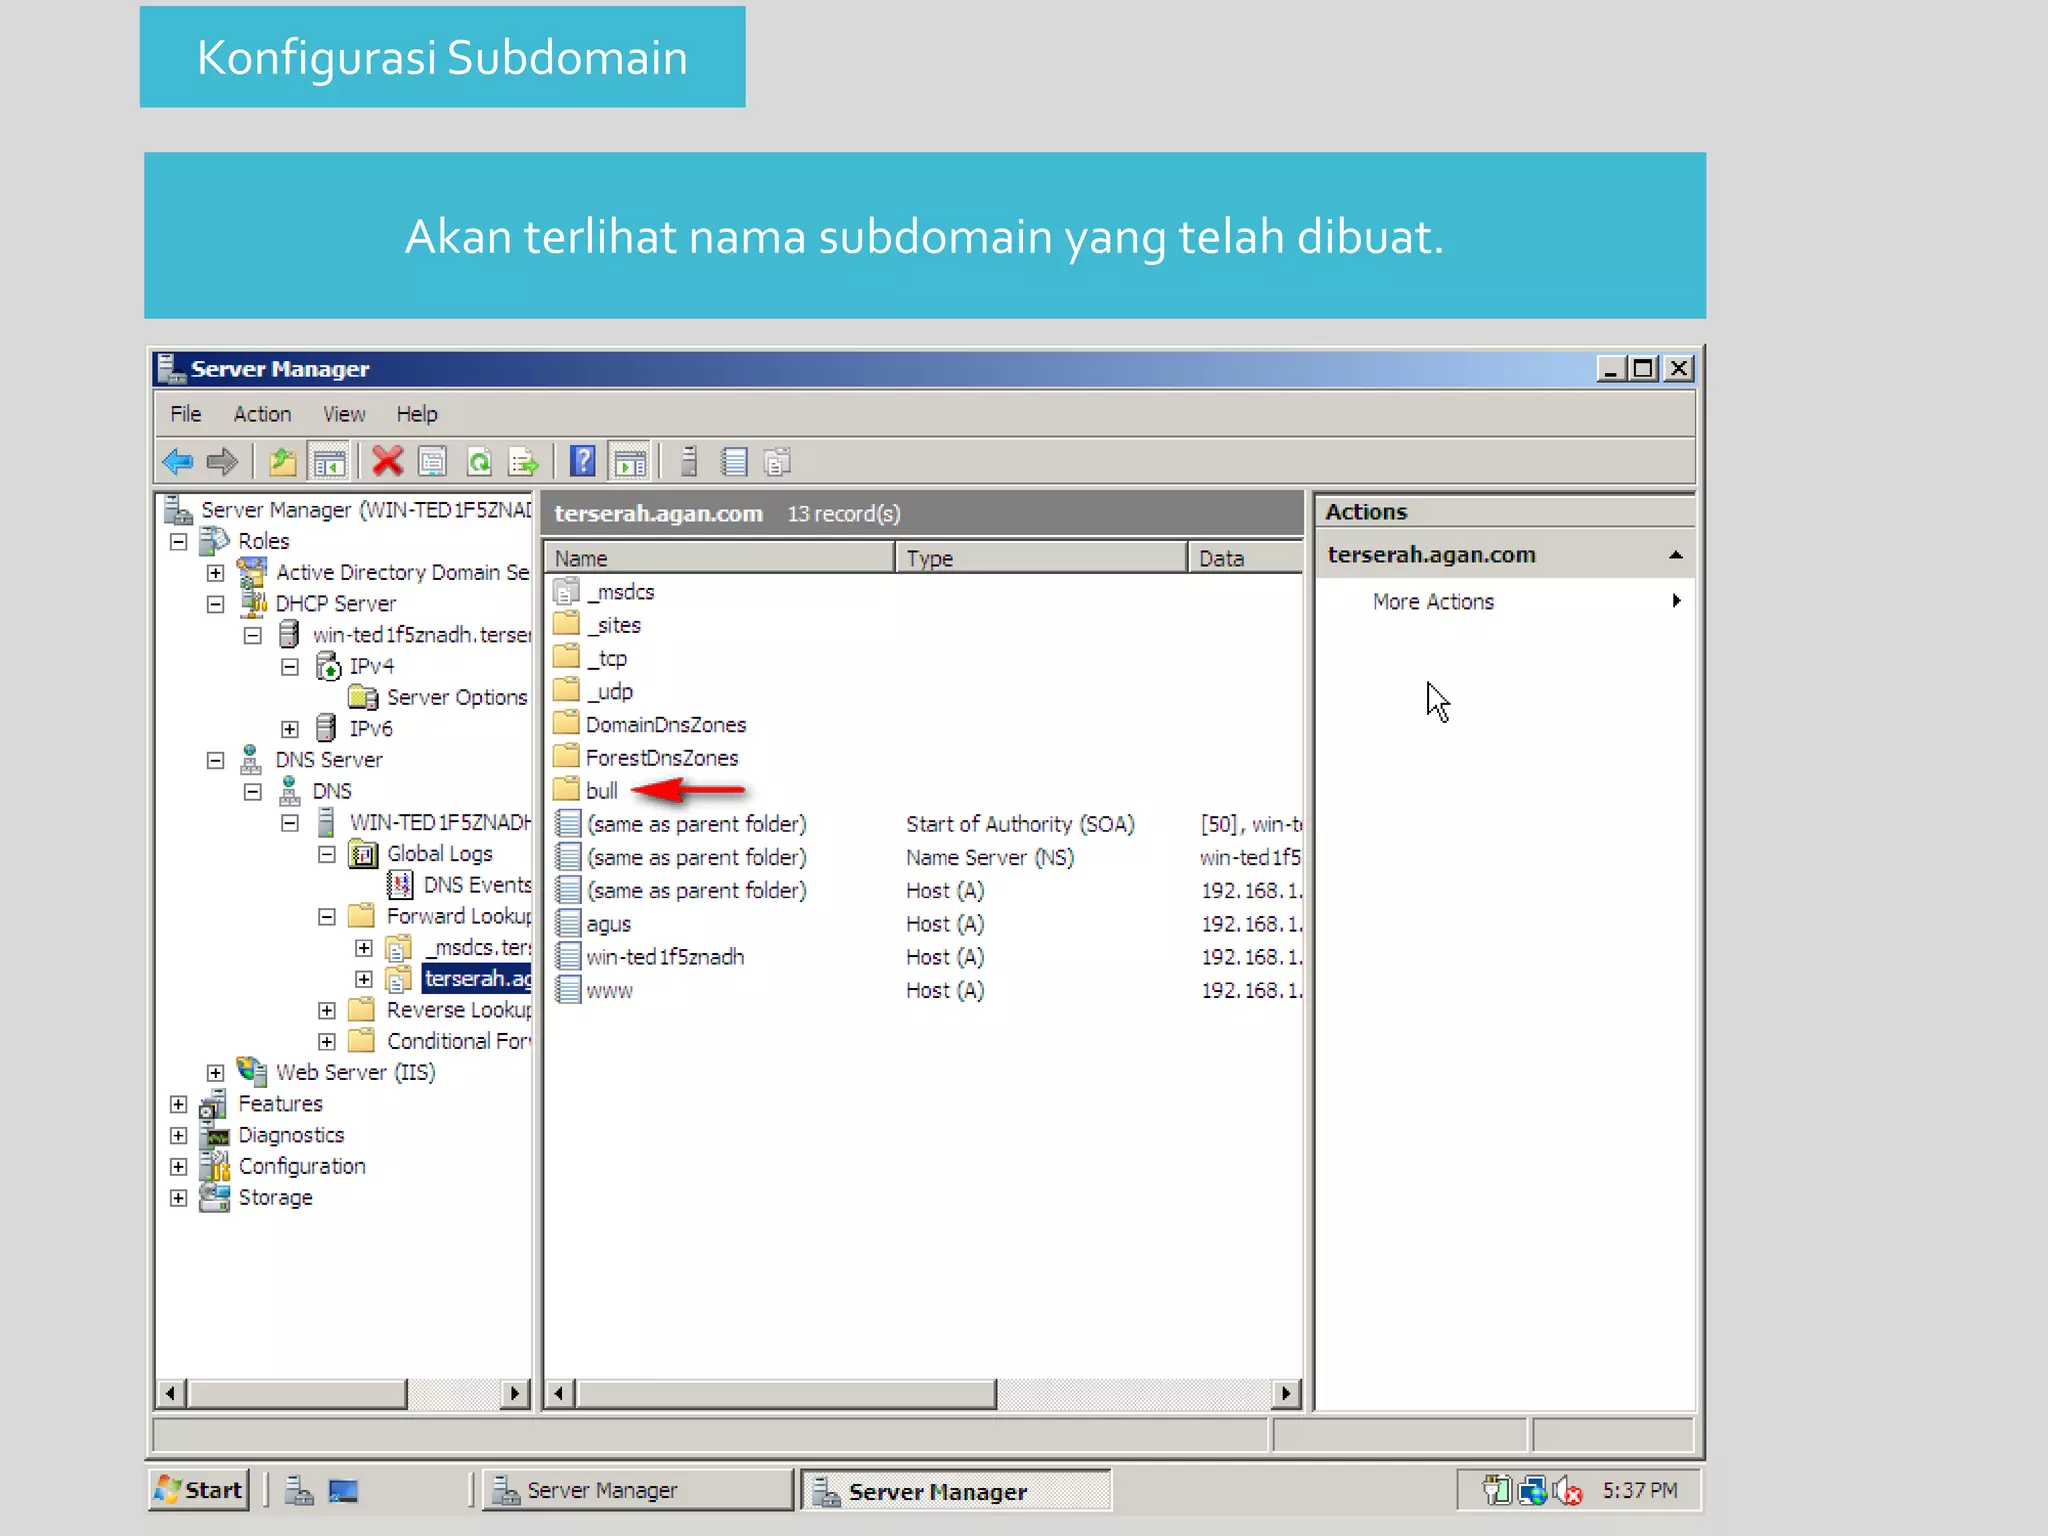
Task: Expand the Reverse Lookup Zones folder
Action: pos(327,1010)
